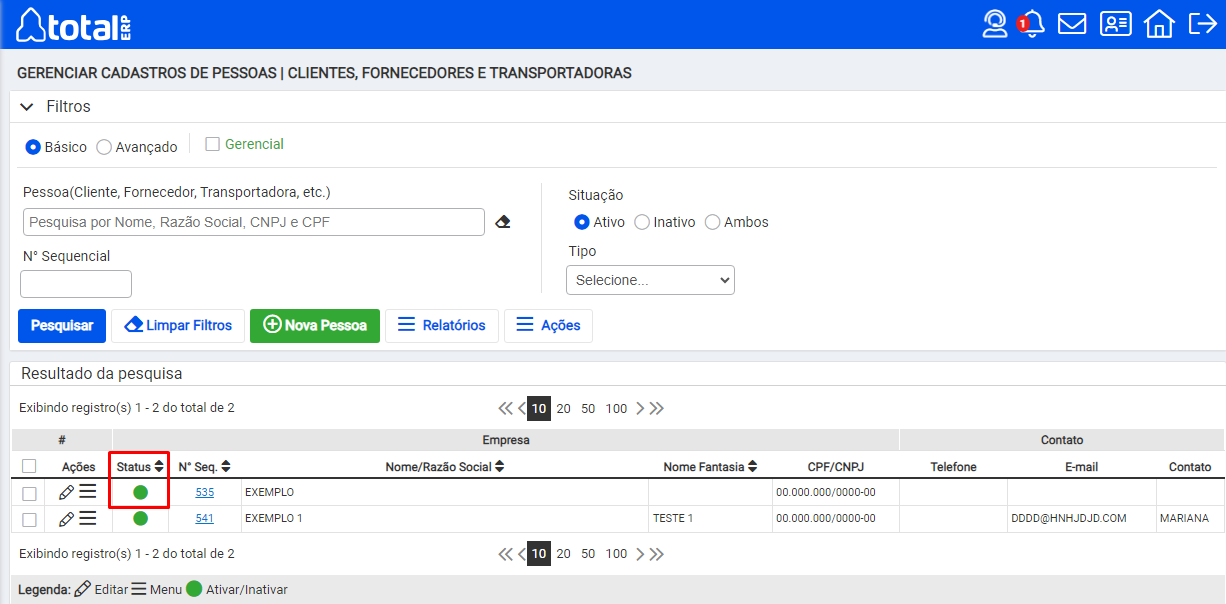Enable the Gerencial checkbox
Image resolution: width=1226 pixels, height=604 pixels.
pos(212,144)
